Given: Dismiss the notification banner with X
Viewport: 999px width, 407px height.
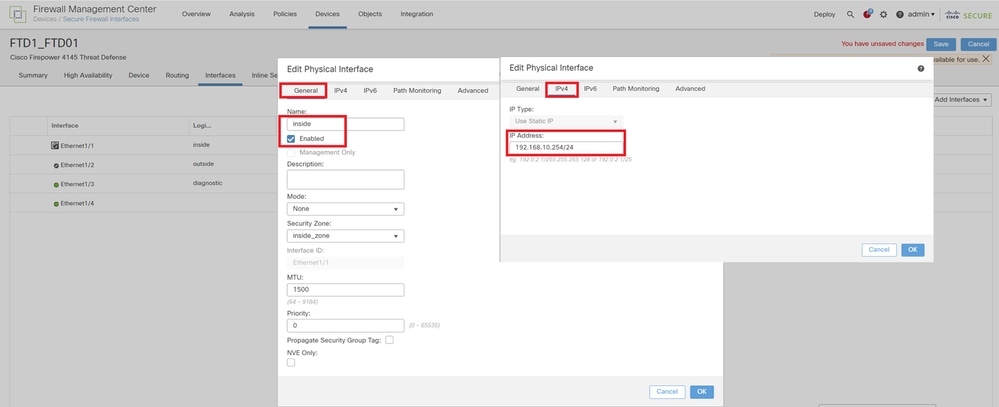Looking at the screenshot, I should (x=986, y=59).
